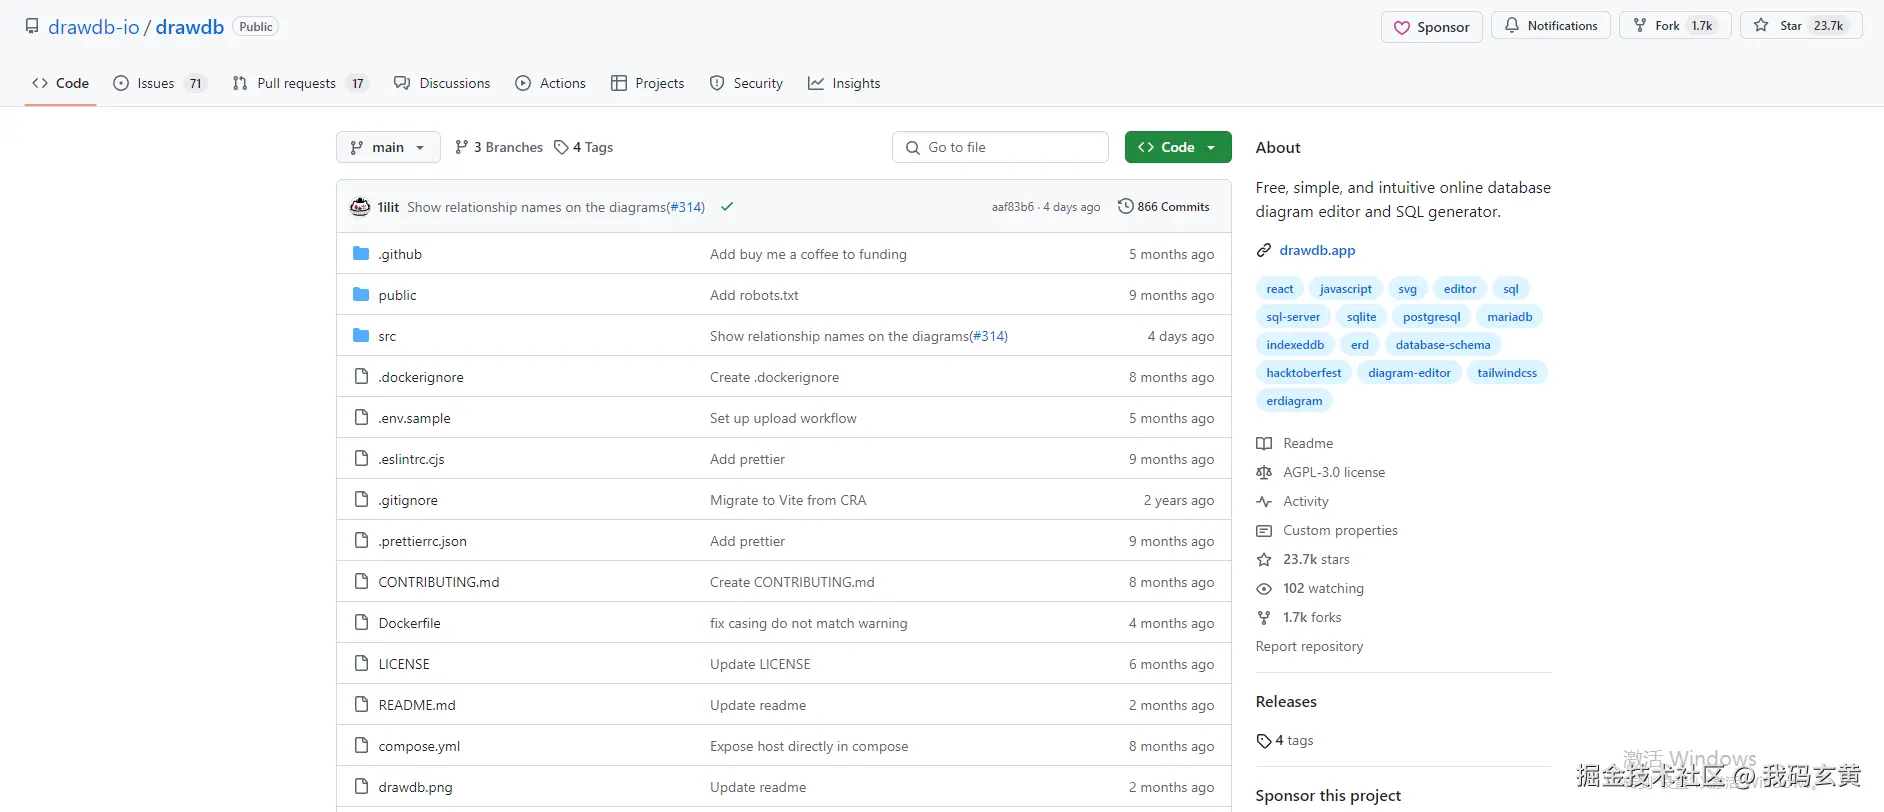Click the .github folder icon
This screenshot has height=812, width=1884.
click(361, 254)
